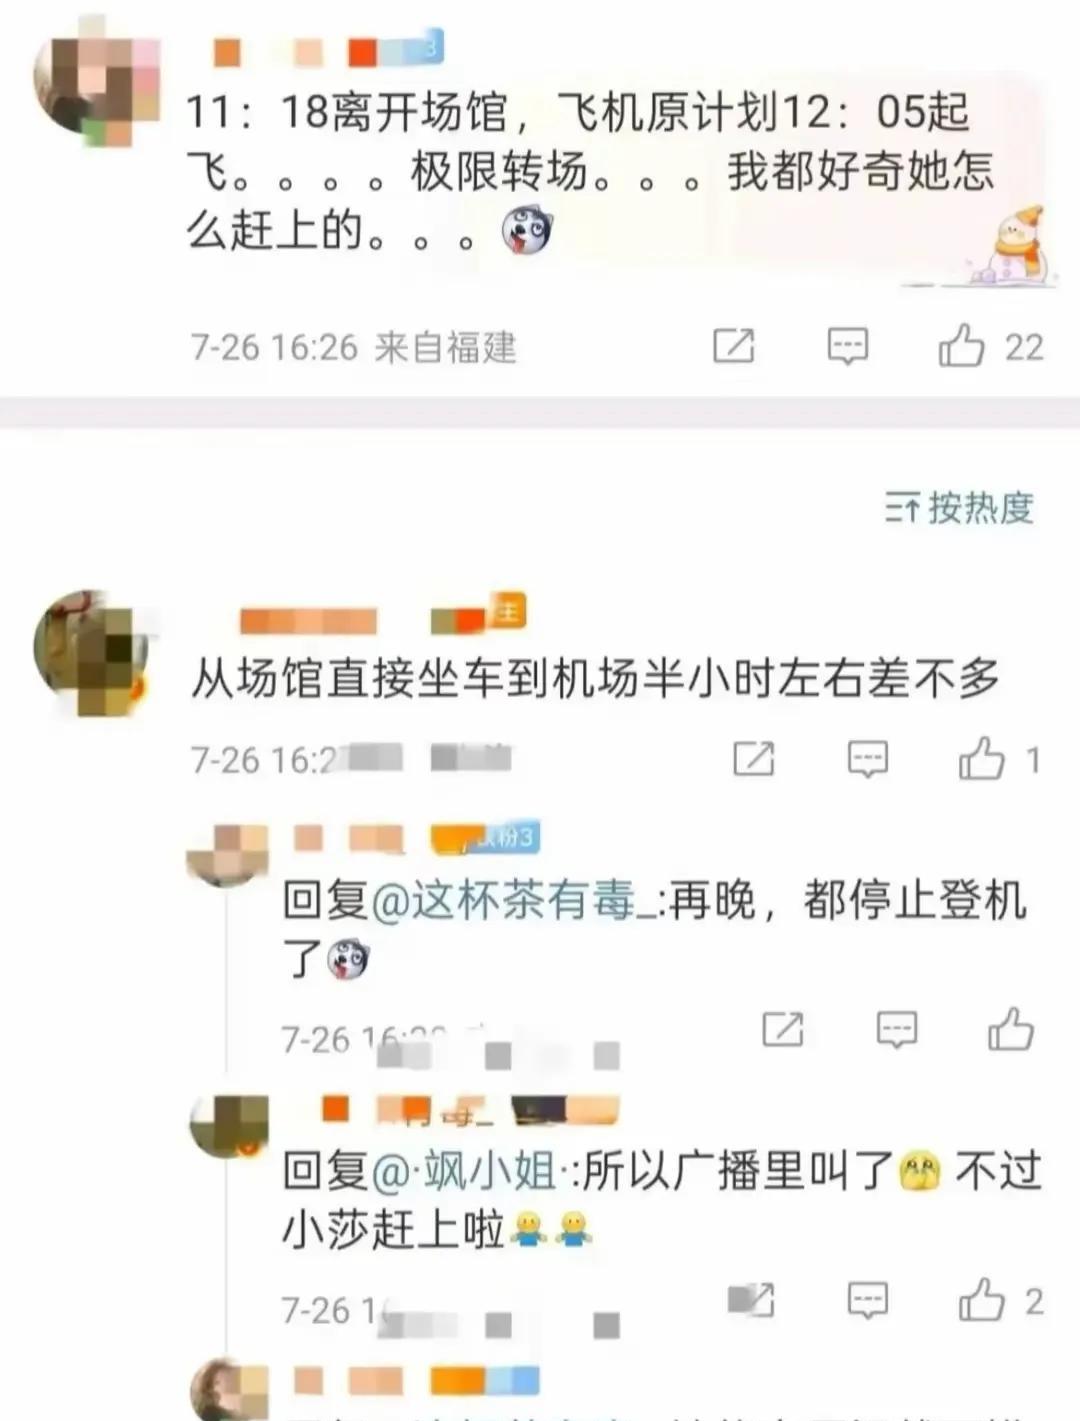Image resolution: width=1080 pixels, height=1421 pixels.
Task: Share the reply about 小莎 catching the flight
Action: coord(752,1299)
